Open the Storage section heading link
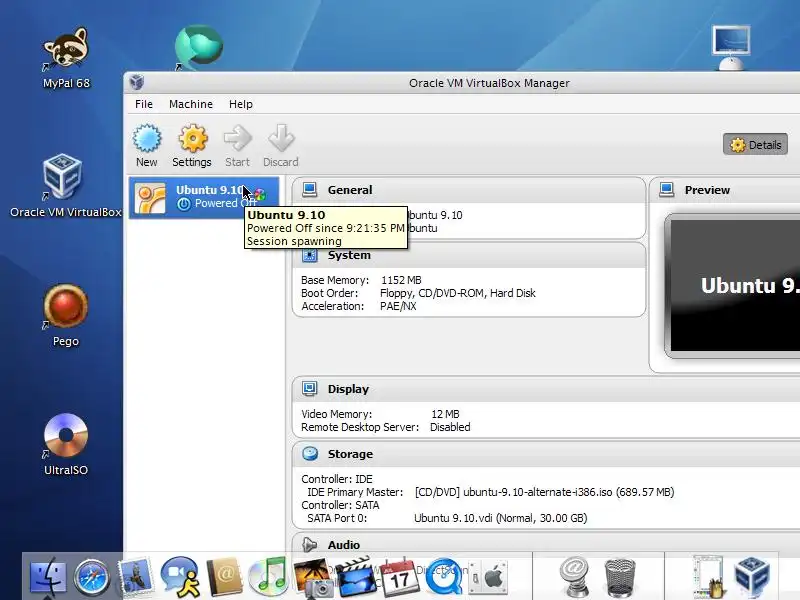The image size is (800, 600). click(350, 454)
